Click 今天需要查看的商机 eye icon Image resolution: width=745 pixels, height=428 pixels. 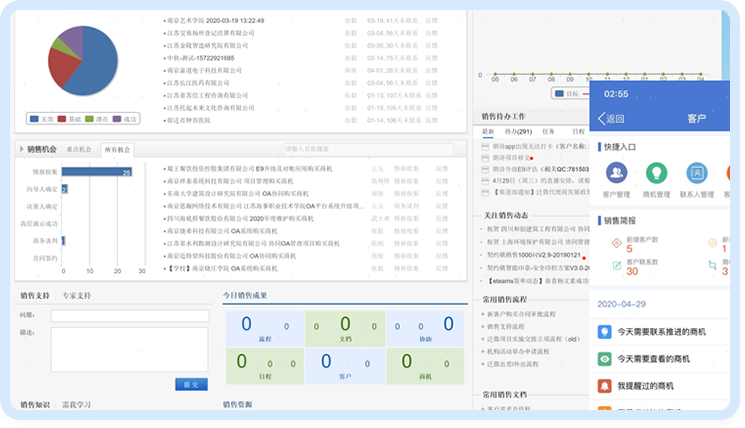point(604,358)
